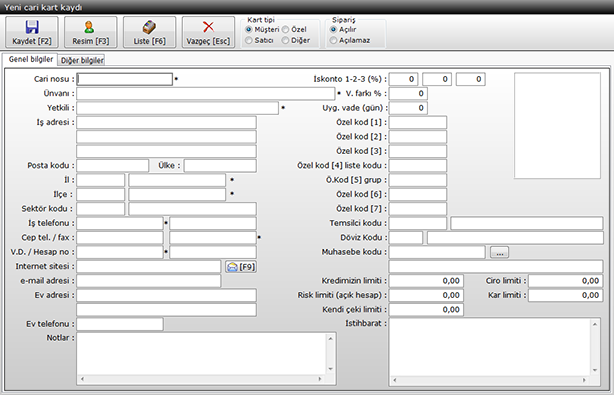The height and width of the screenshot is (395, 614).
Task: Click the first Ev adresi line
Action: 166,295
